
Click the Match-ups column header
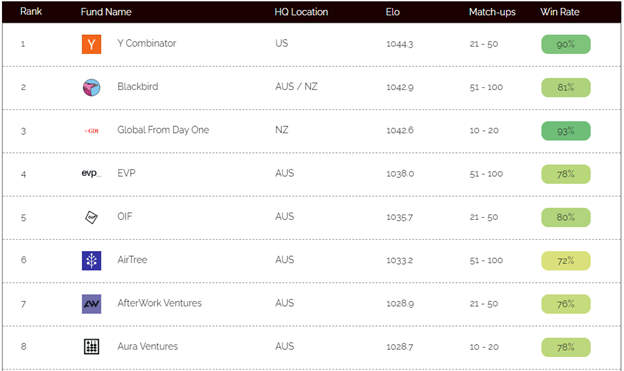(x=492, y=12)
